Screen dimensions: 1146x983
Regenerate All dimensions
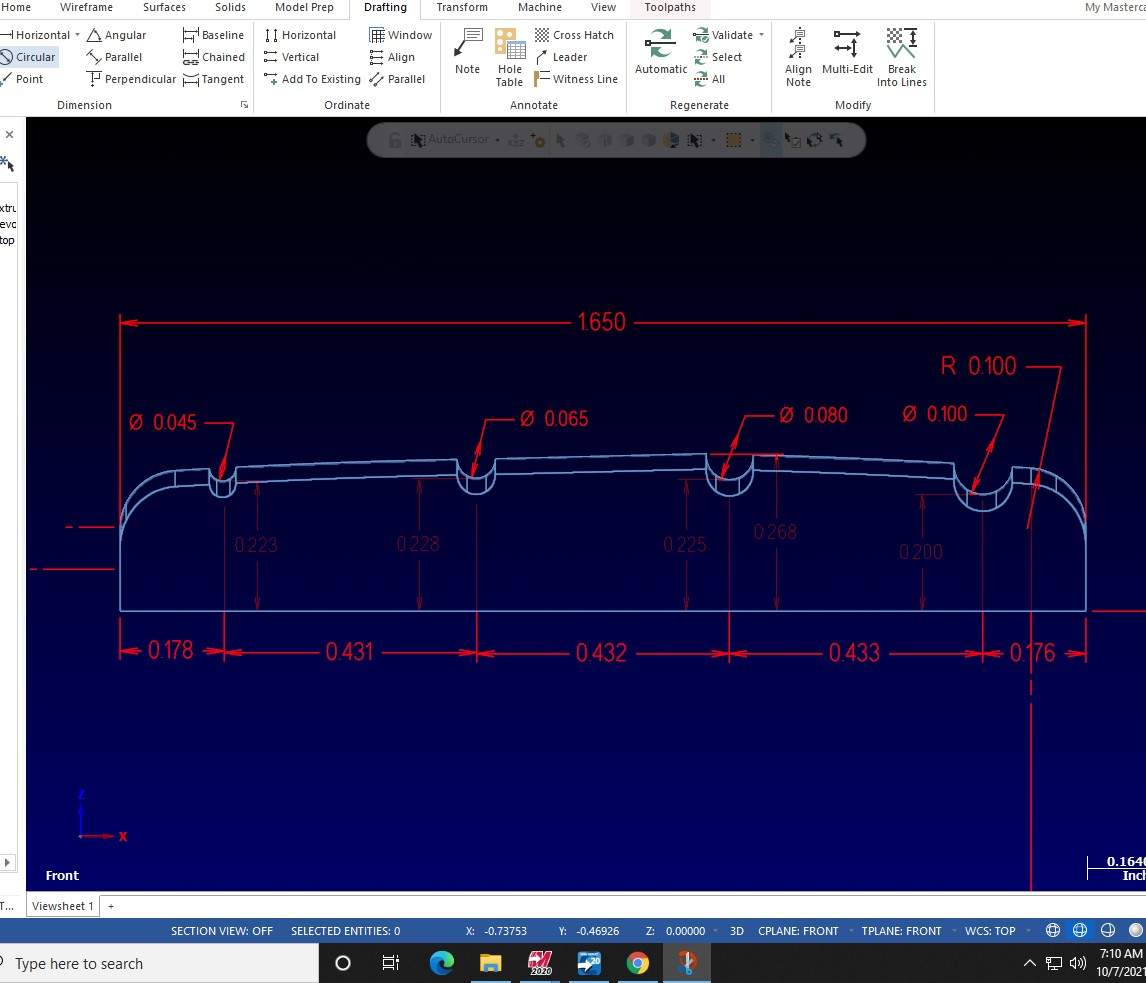click(709, 79)
